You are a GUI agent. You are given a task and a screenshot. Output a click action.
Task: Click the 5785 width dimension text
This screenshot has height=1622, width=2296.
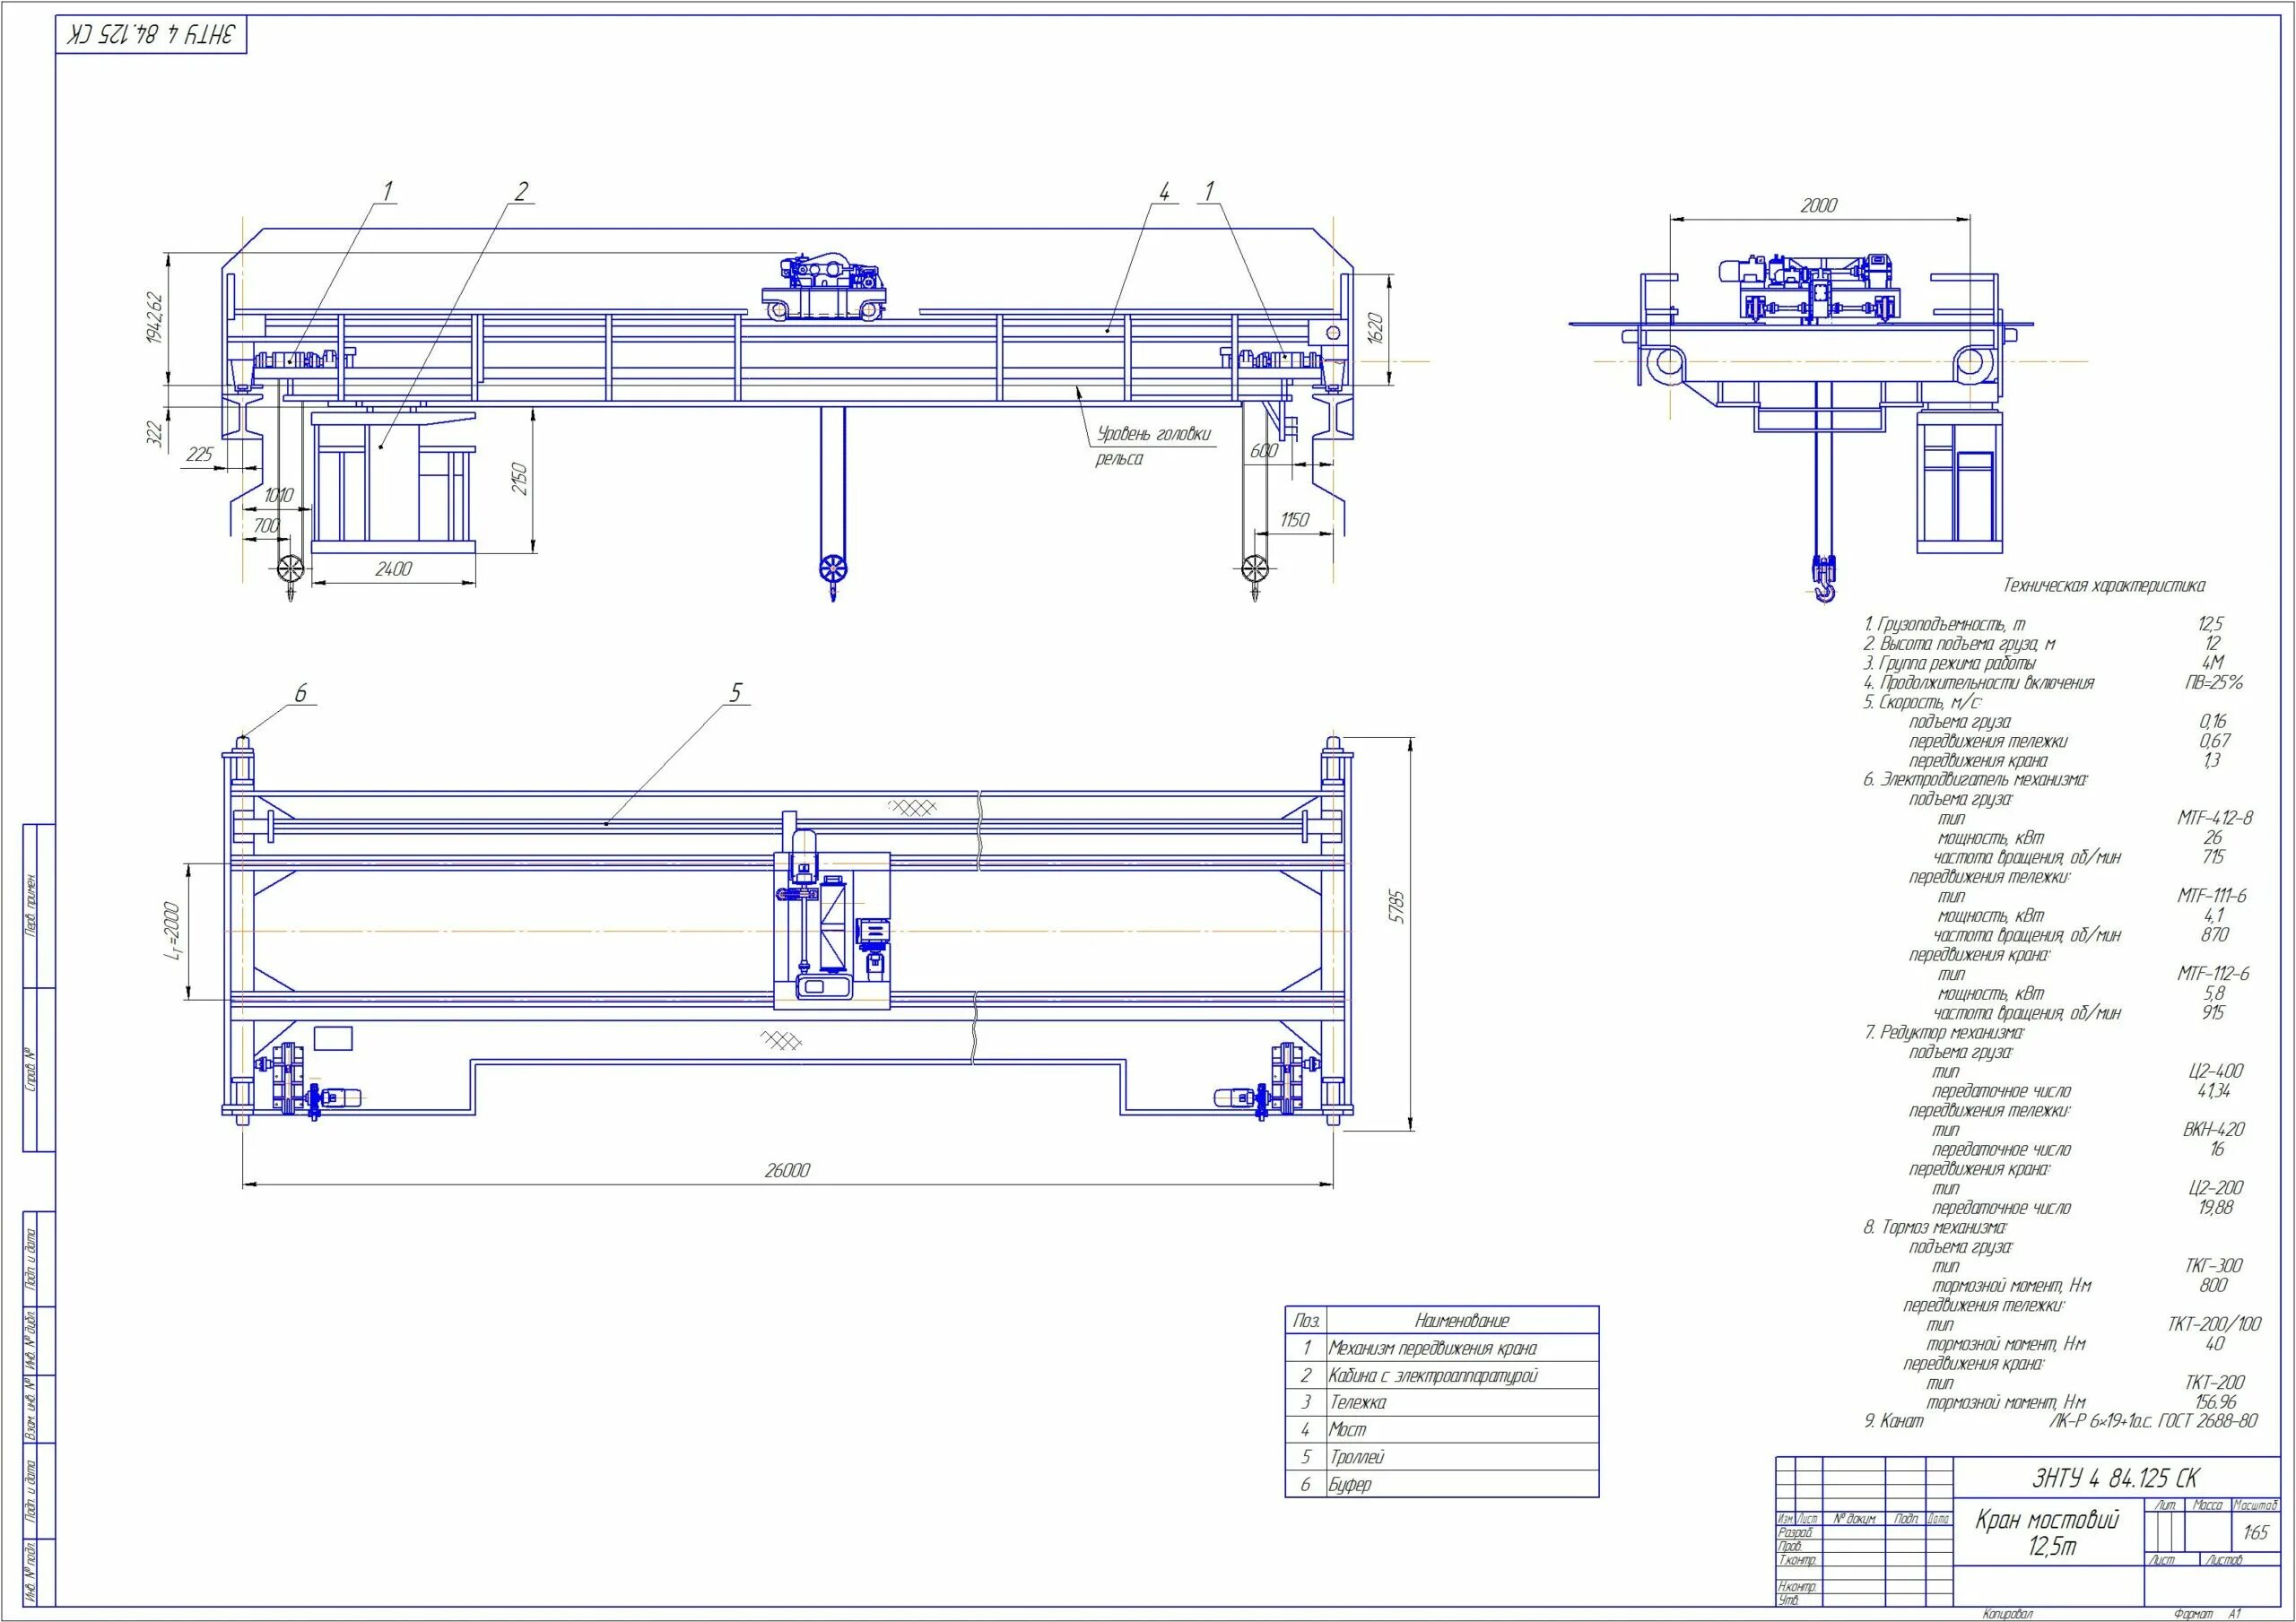(x=1398, y=906)
